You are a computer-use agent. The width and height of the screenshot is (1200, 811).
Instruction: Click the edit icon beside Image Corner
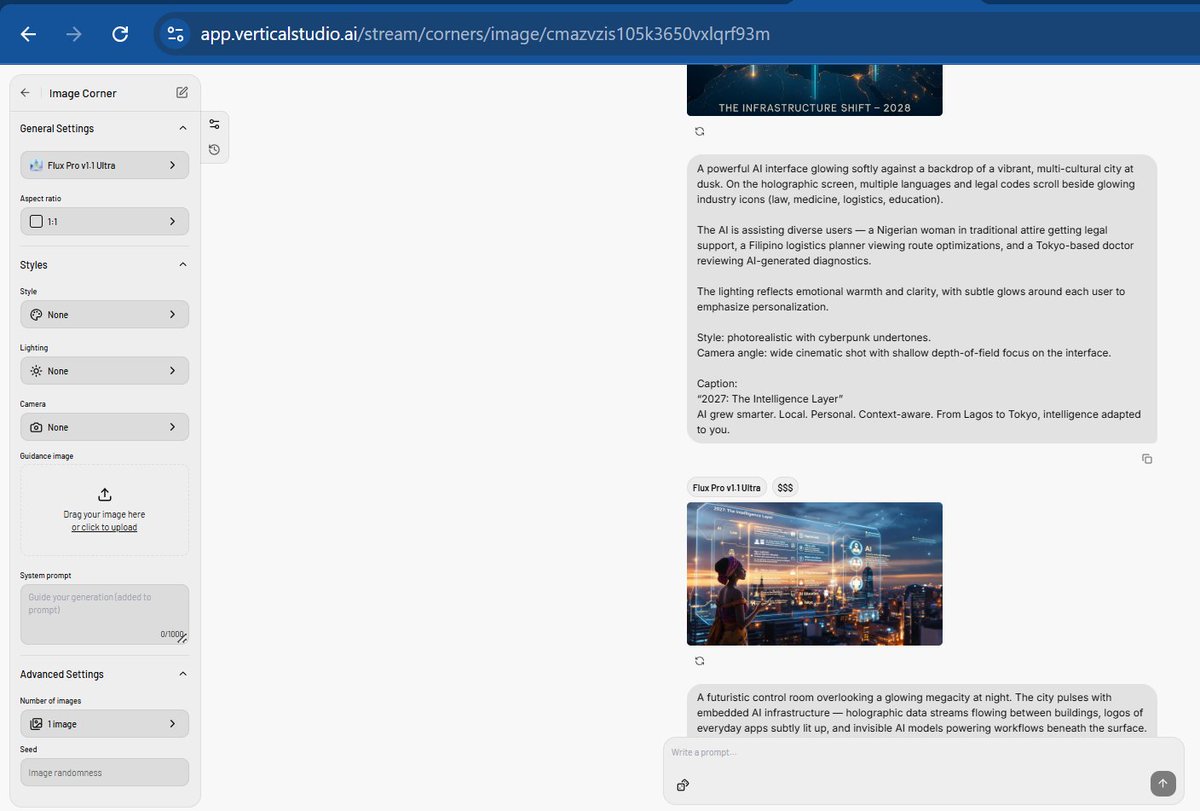click(x=182, y=93)
